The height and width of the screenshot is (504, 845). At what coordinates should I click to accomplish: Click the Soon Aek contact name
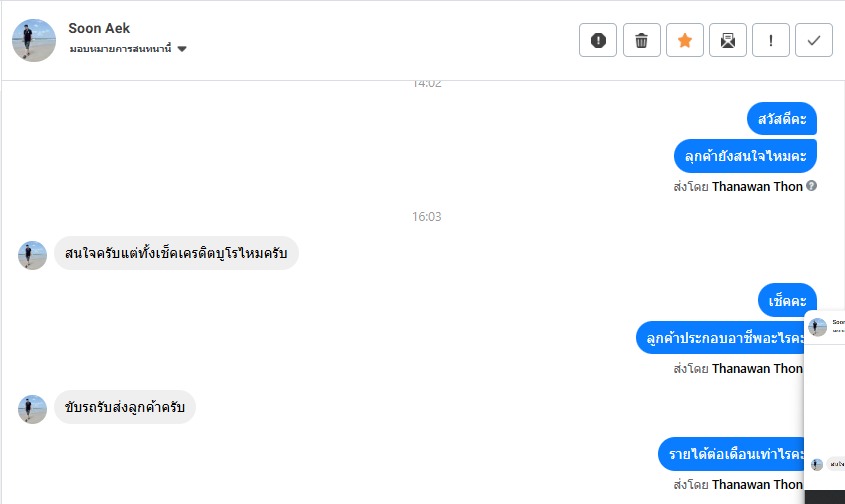click(99, 28)
